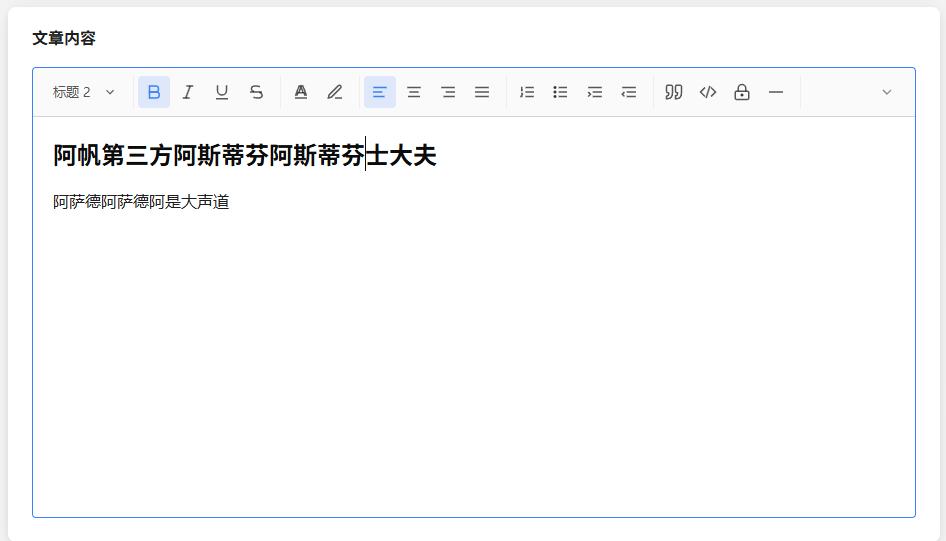Toggle bold formatting
Screen dimensions: 946x541
(x=154, y=92)
